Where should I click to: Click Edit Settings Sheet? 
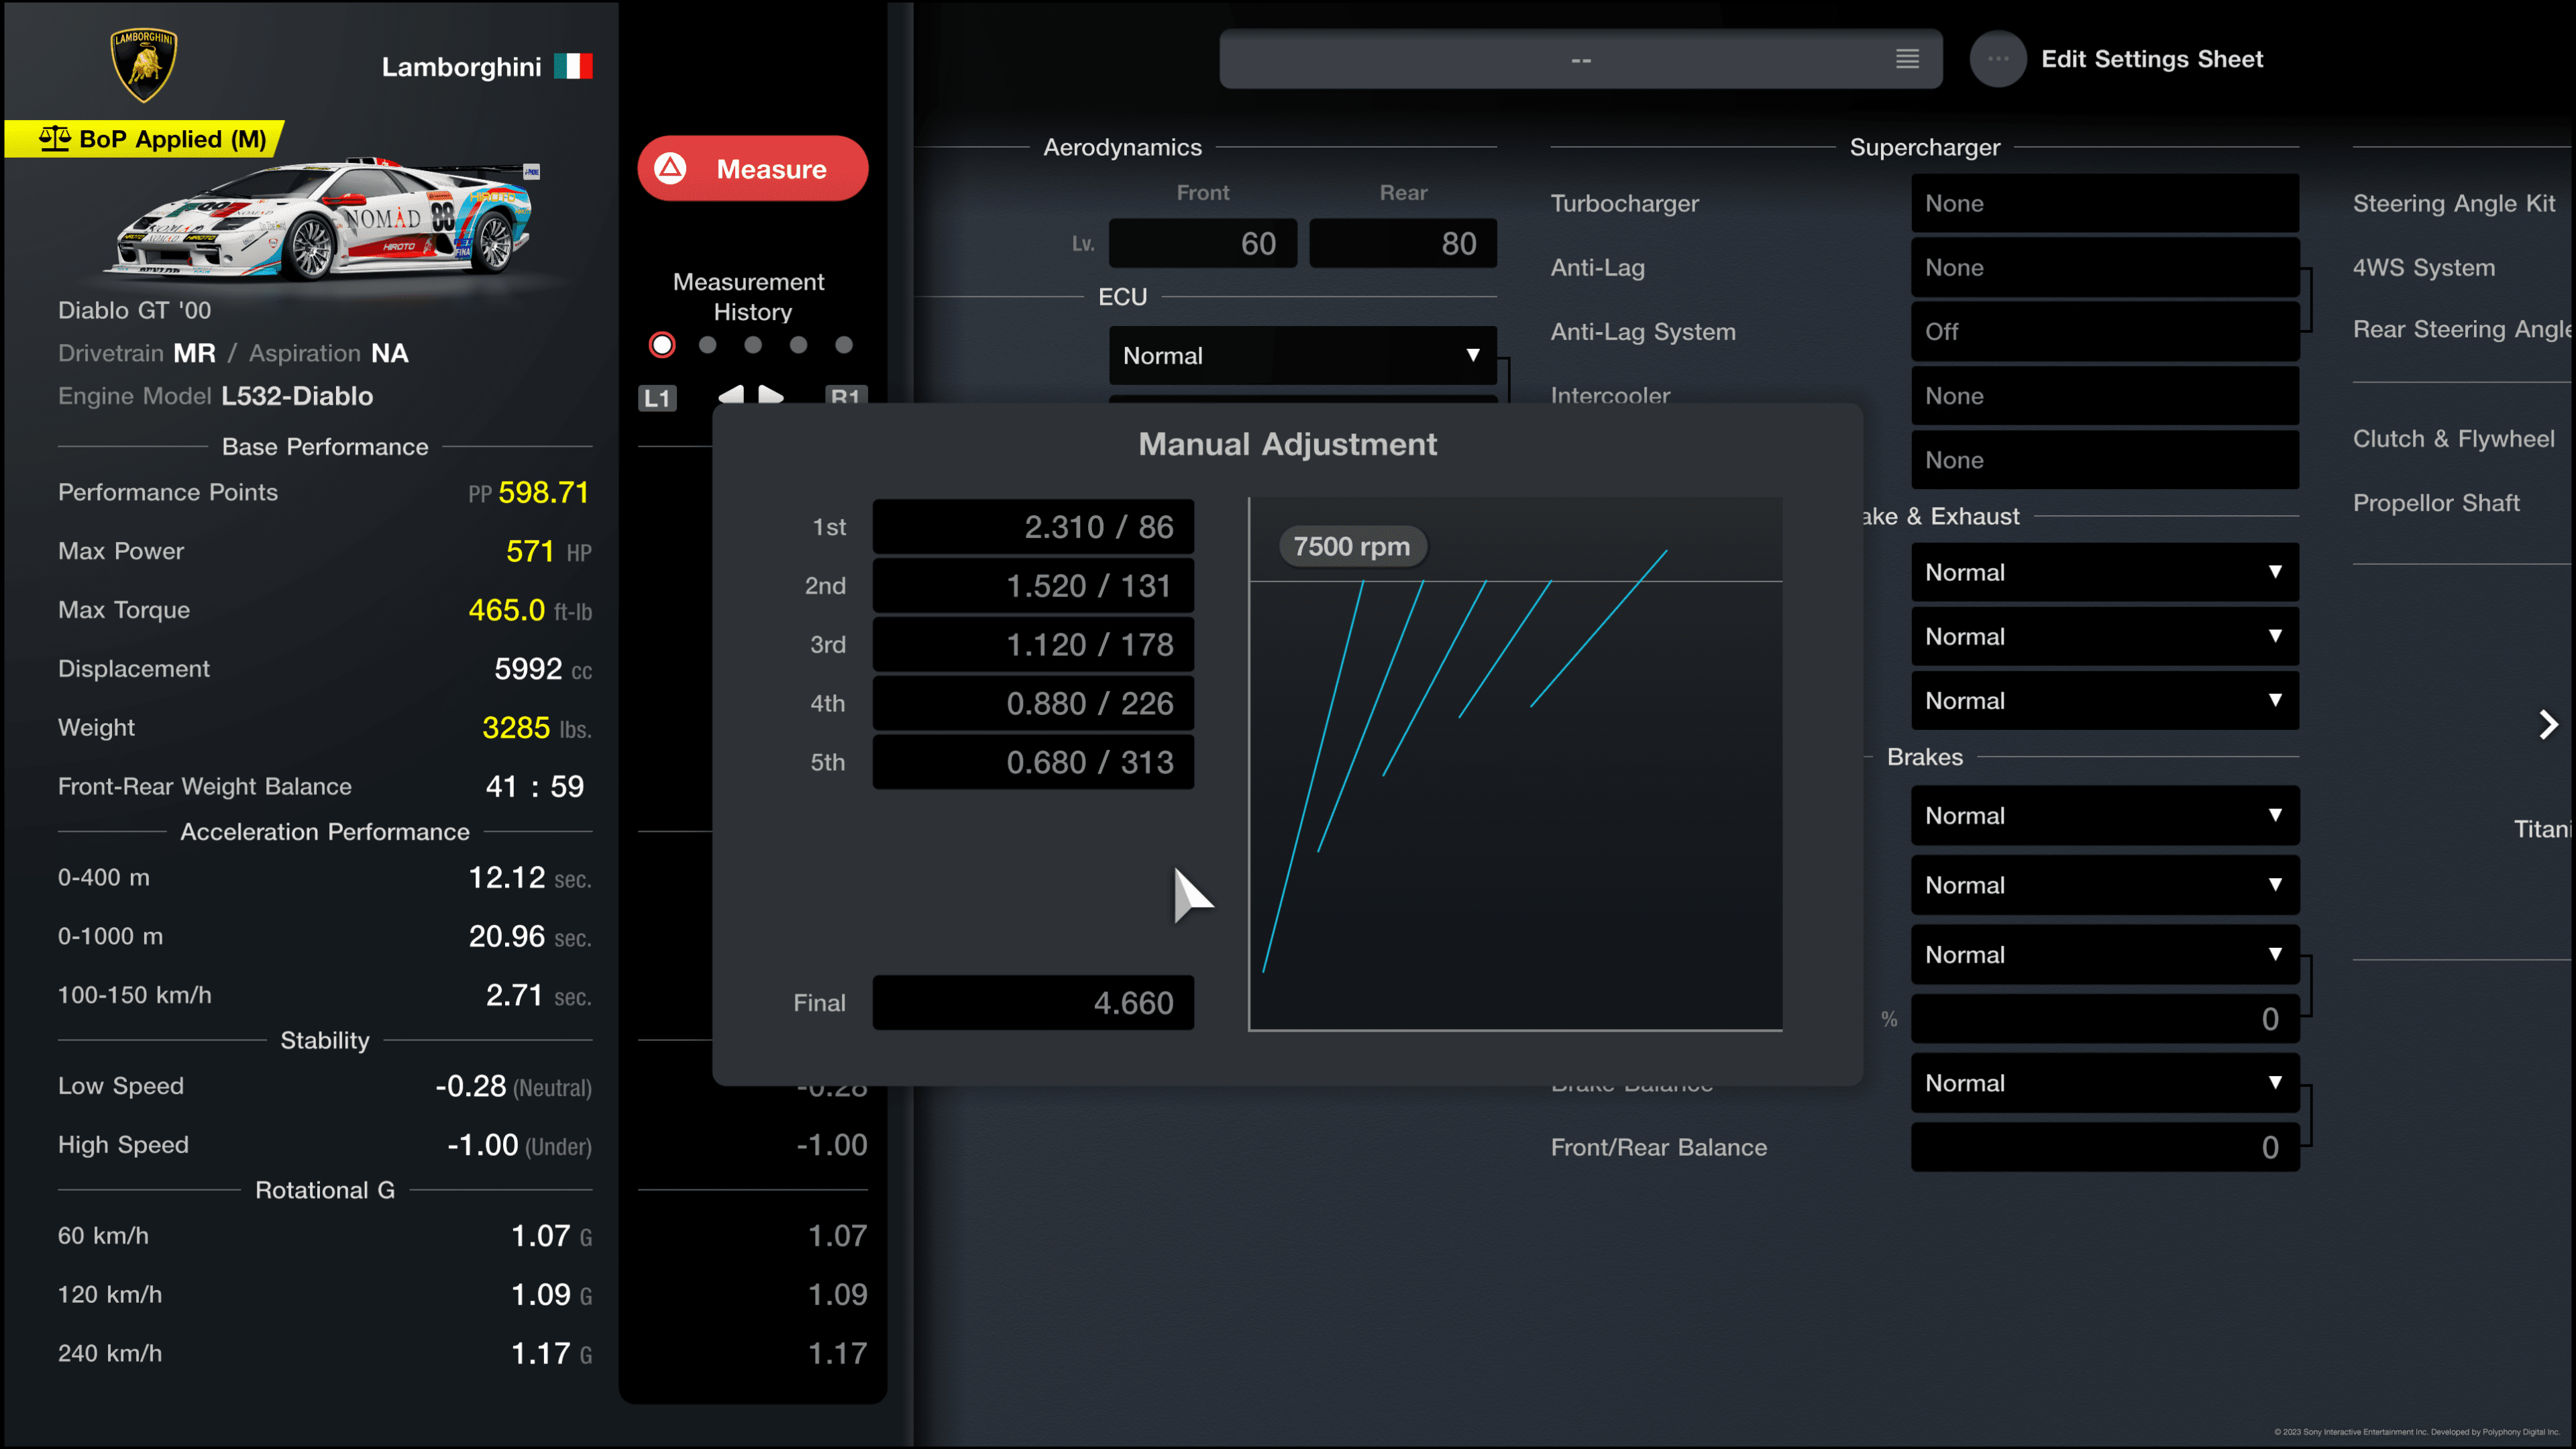(2151, 59)
